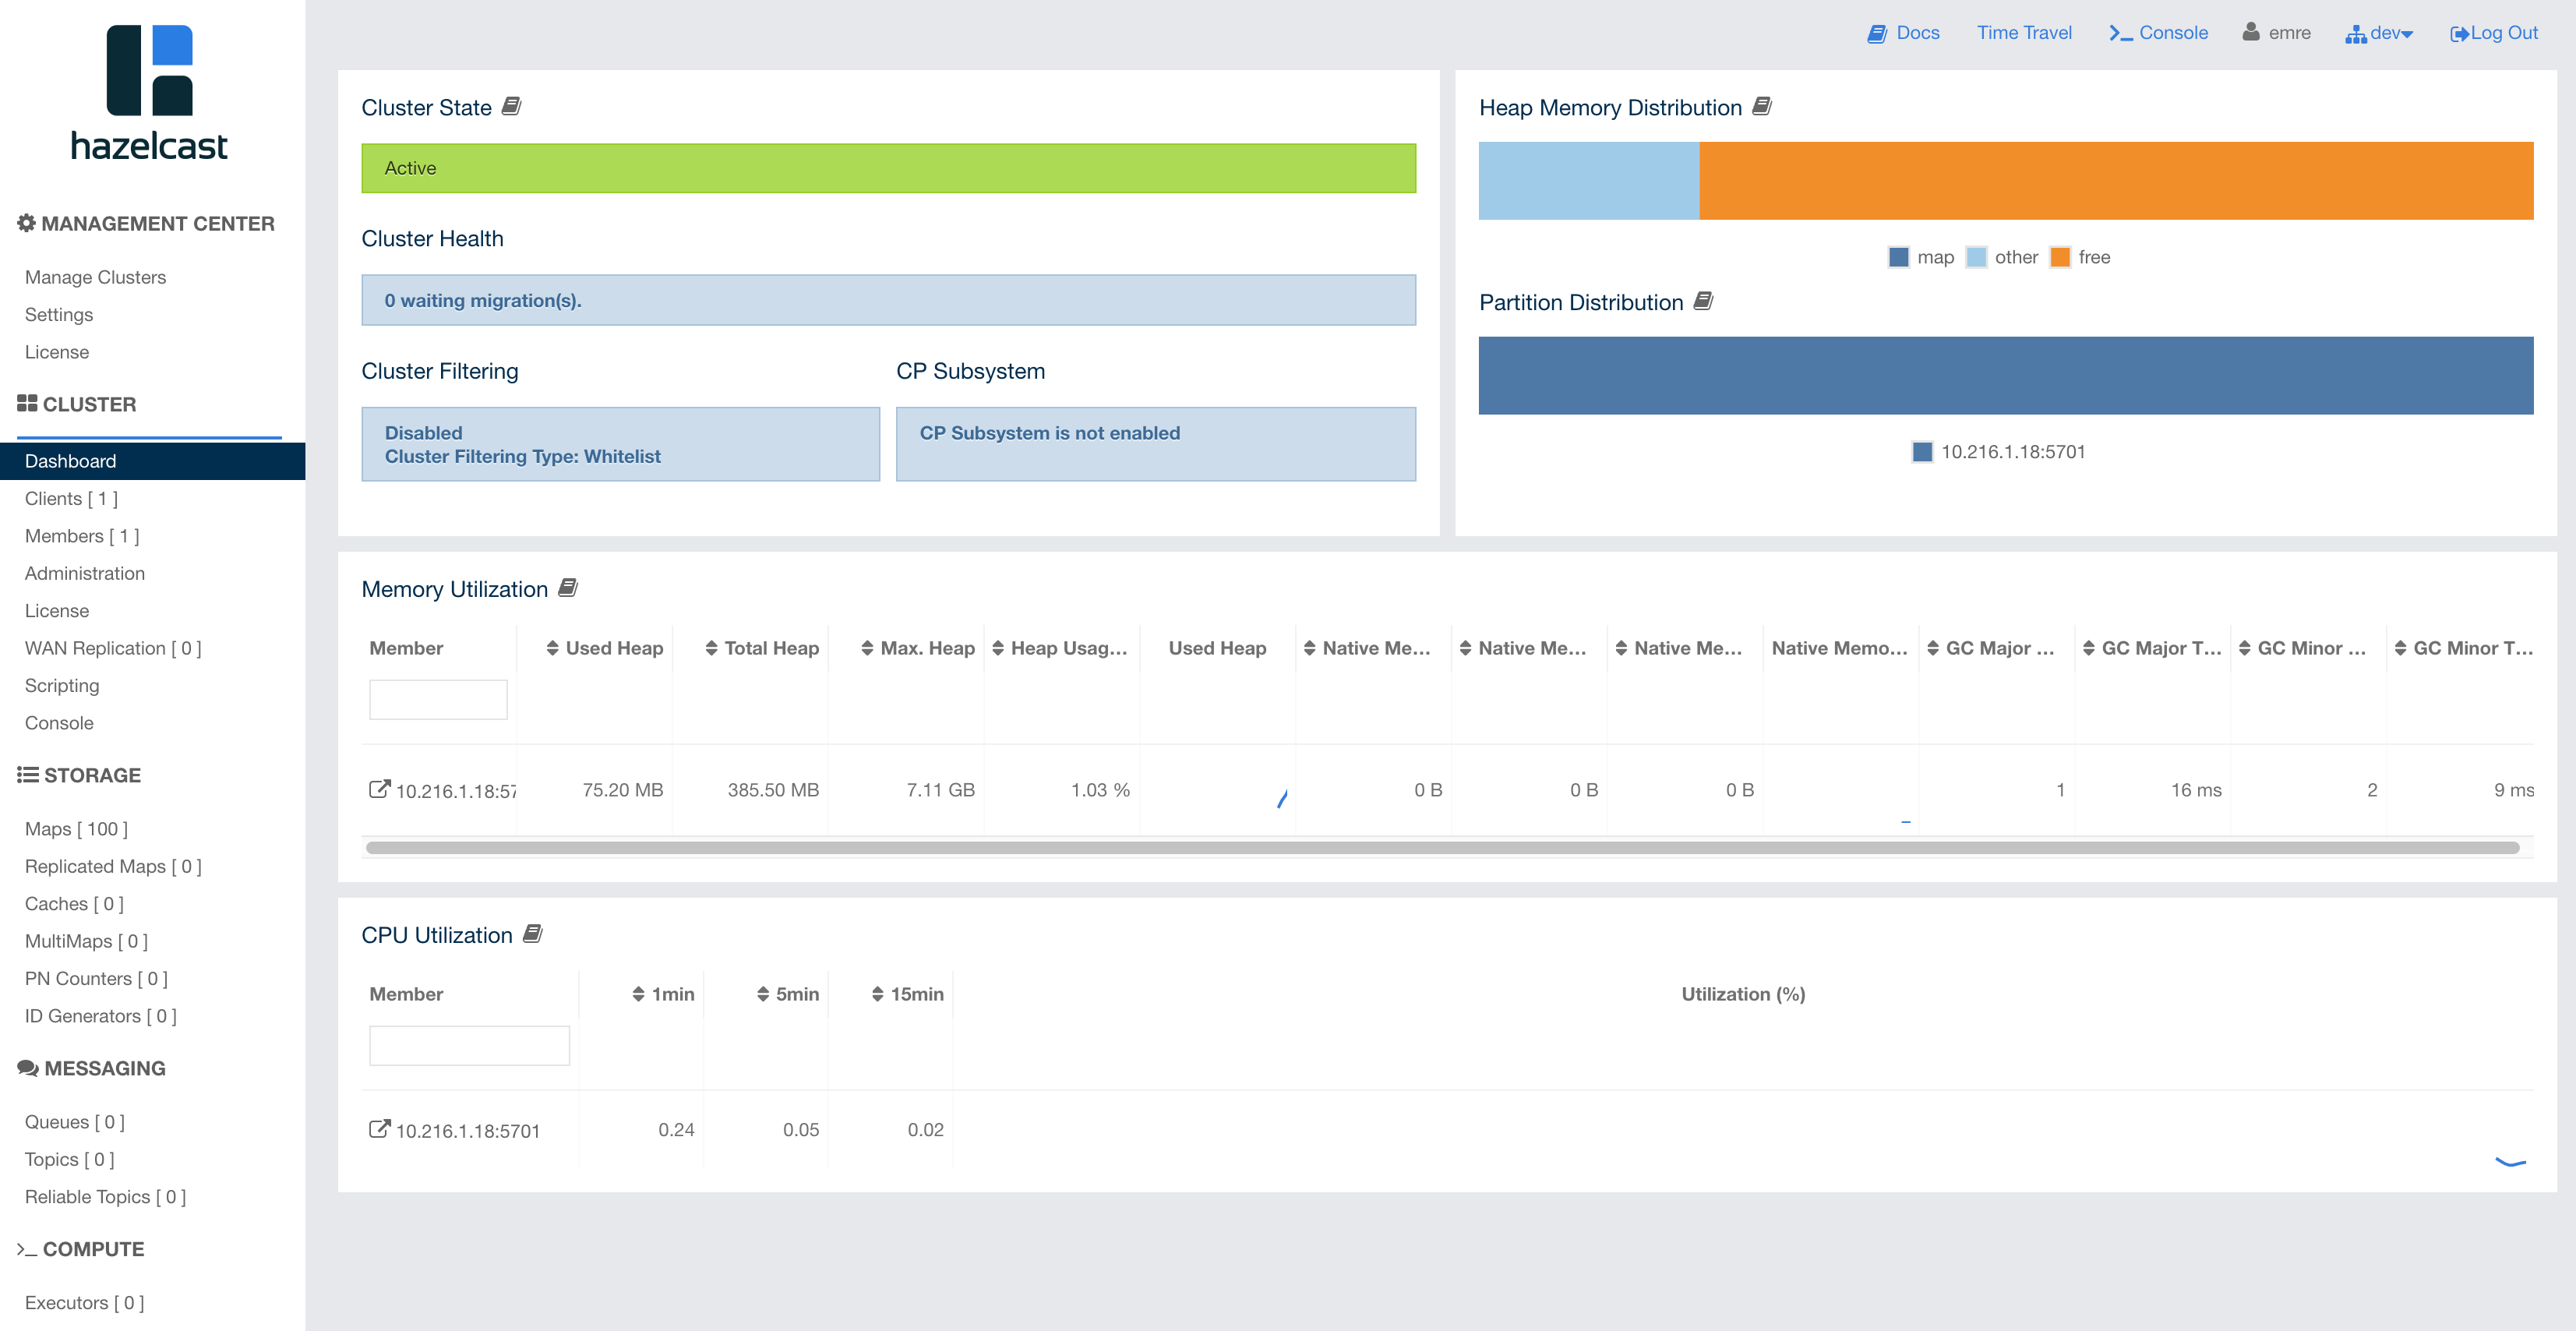This screenshot has width=2576, height=1331.
Task: Open the Cluster State documentation icon
Action: [x=511, y=106]
